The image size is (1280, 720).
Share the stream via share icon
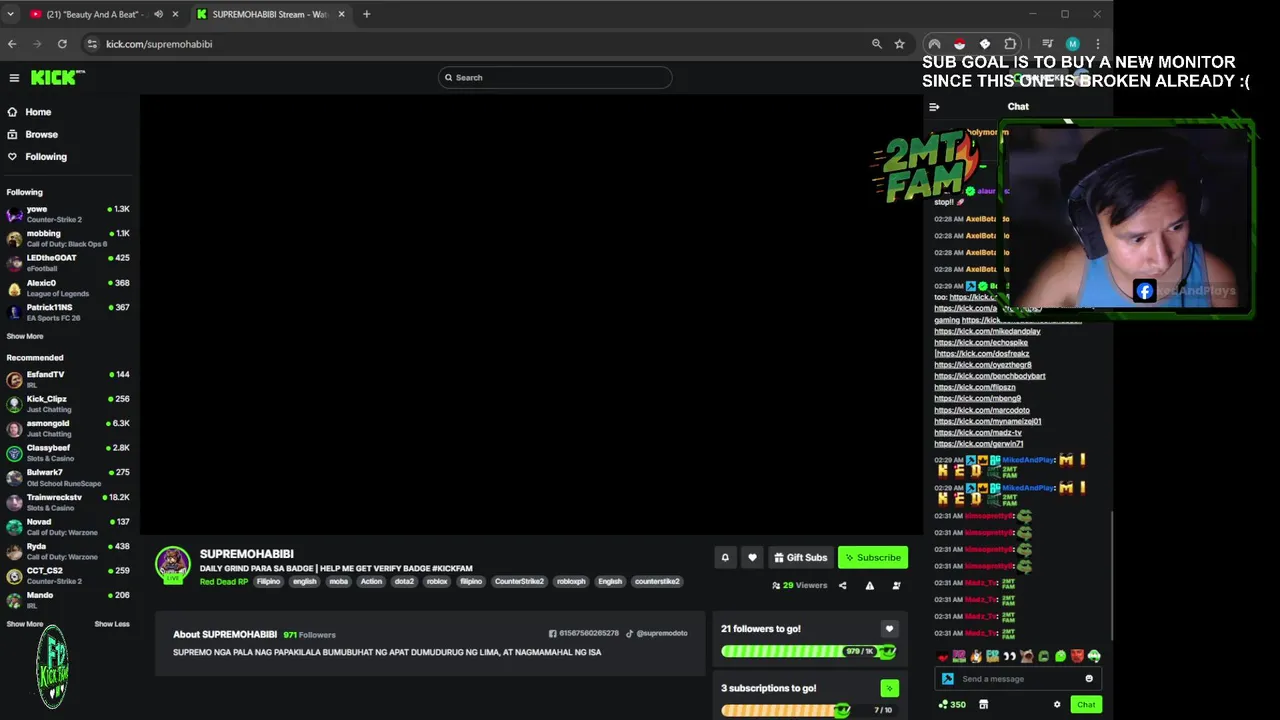(x=842, y=586)
